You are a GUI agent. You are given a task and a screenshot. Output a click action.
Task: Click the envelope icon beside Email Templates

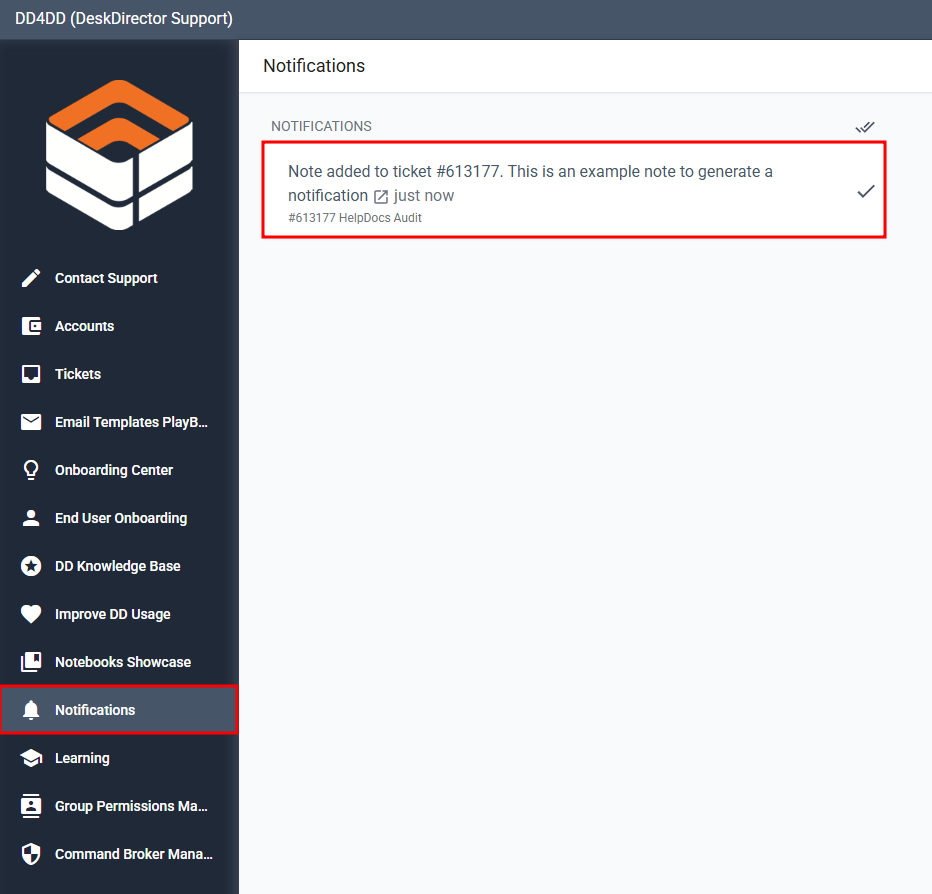point(31,422)
